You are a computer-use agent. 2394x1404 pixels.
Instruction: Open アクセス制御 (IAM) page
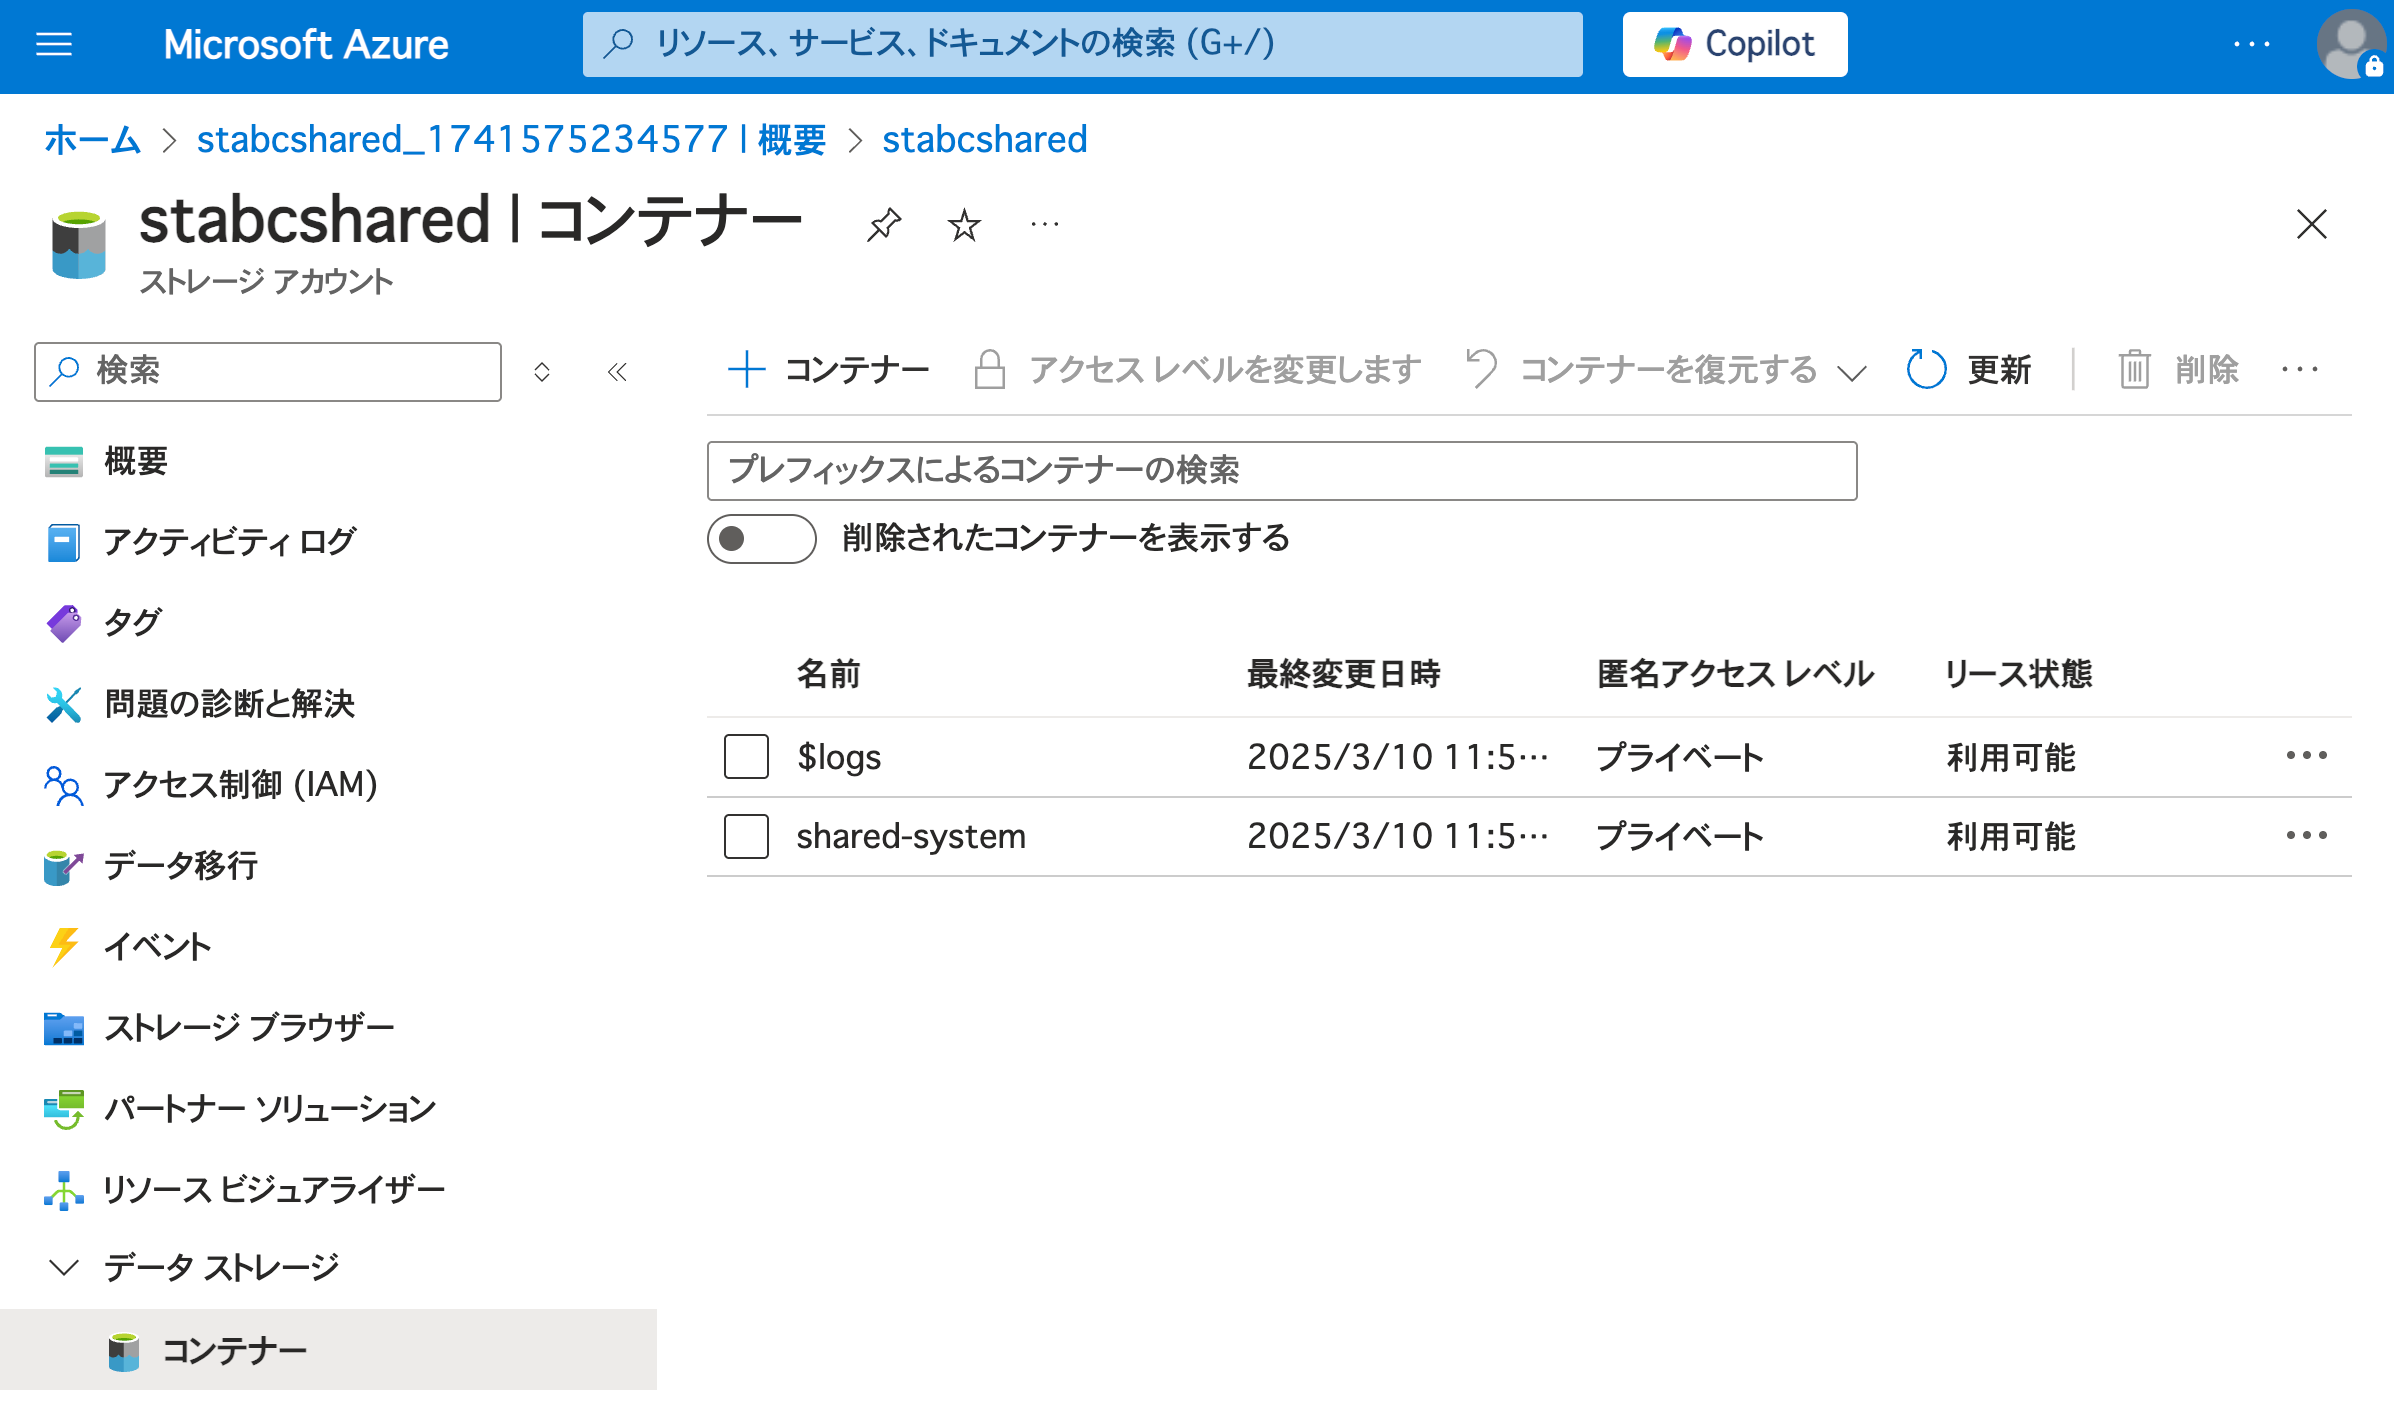[x=240, y=784]
